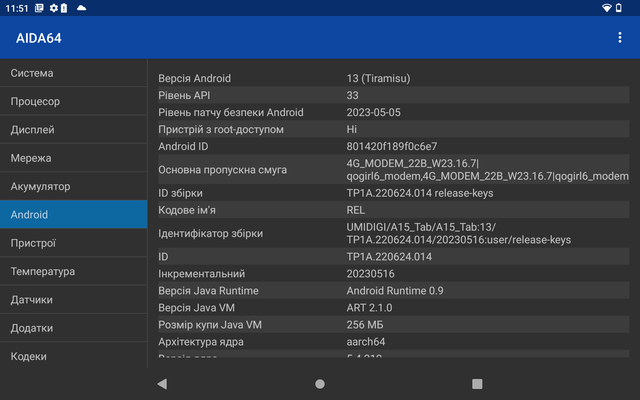Open the Датчики section

(x=73, y=300)
